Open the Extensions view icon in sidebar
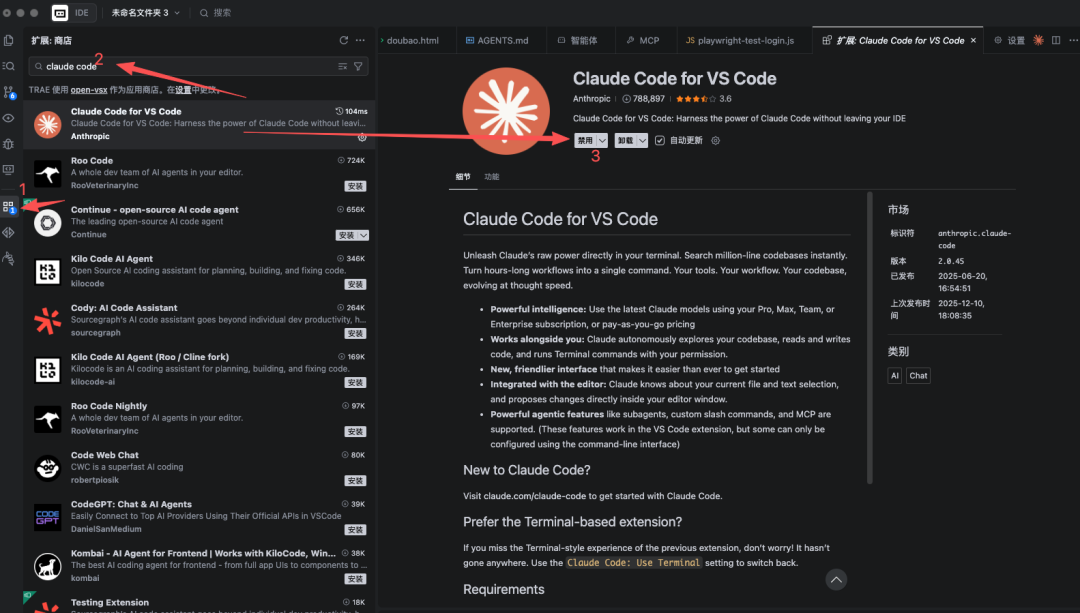The image size is (1080, 613). coord(8,206)
